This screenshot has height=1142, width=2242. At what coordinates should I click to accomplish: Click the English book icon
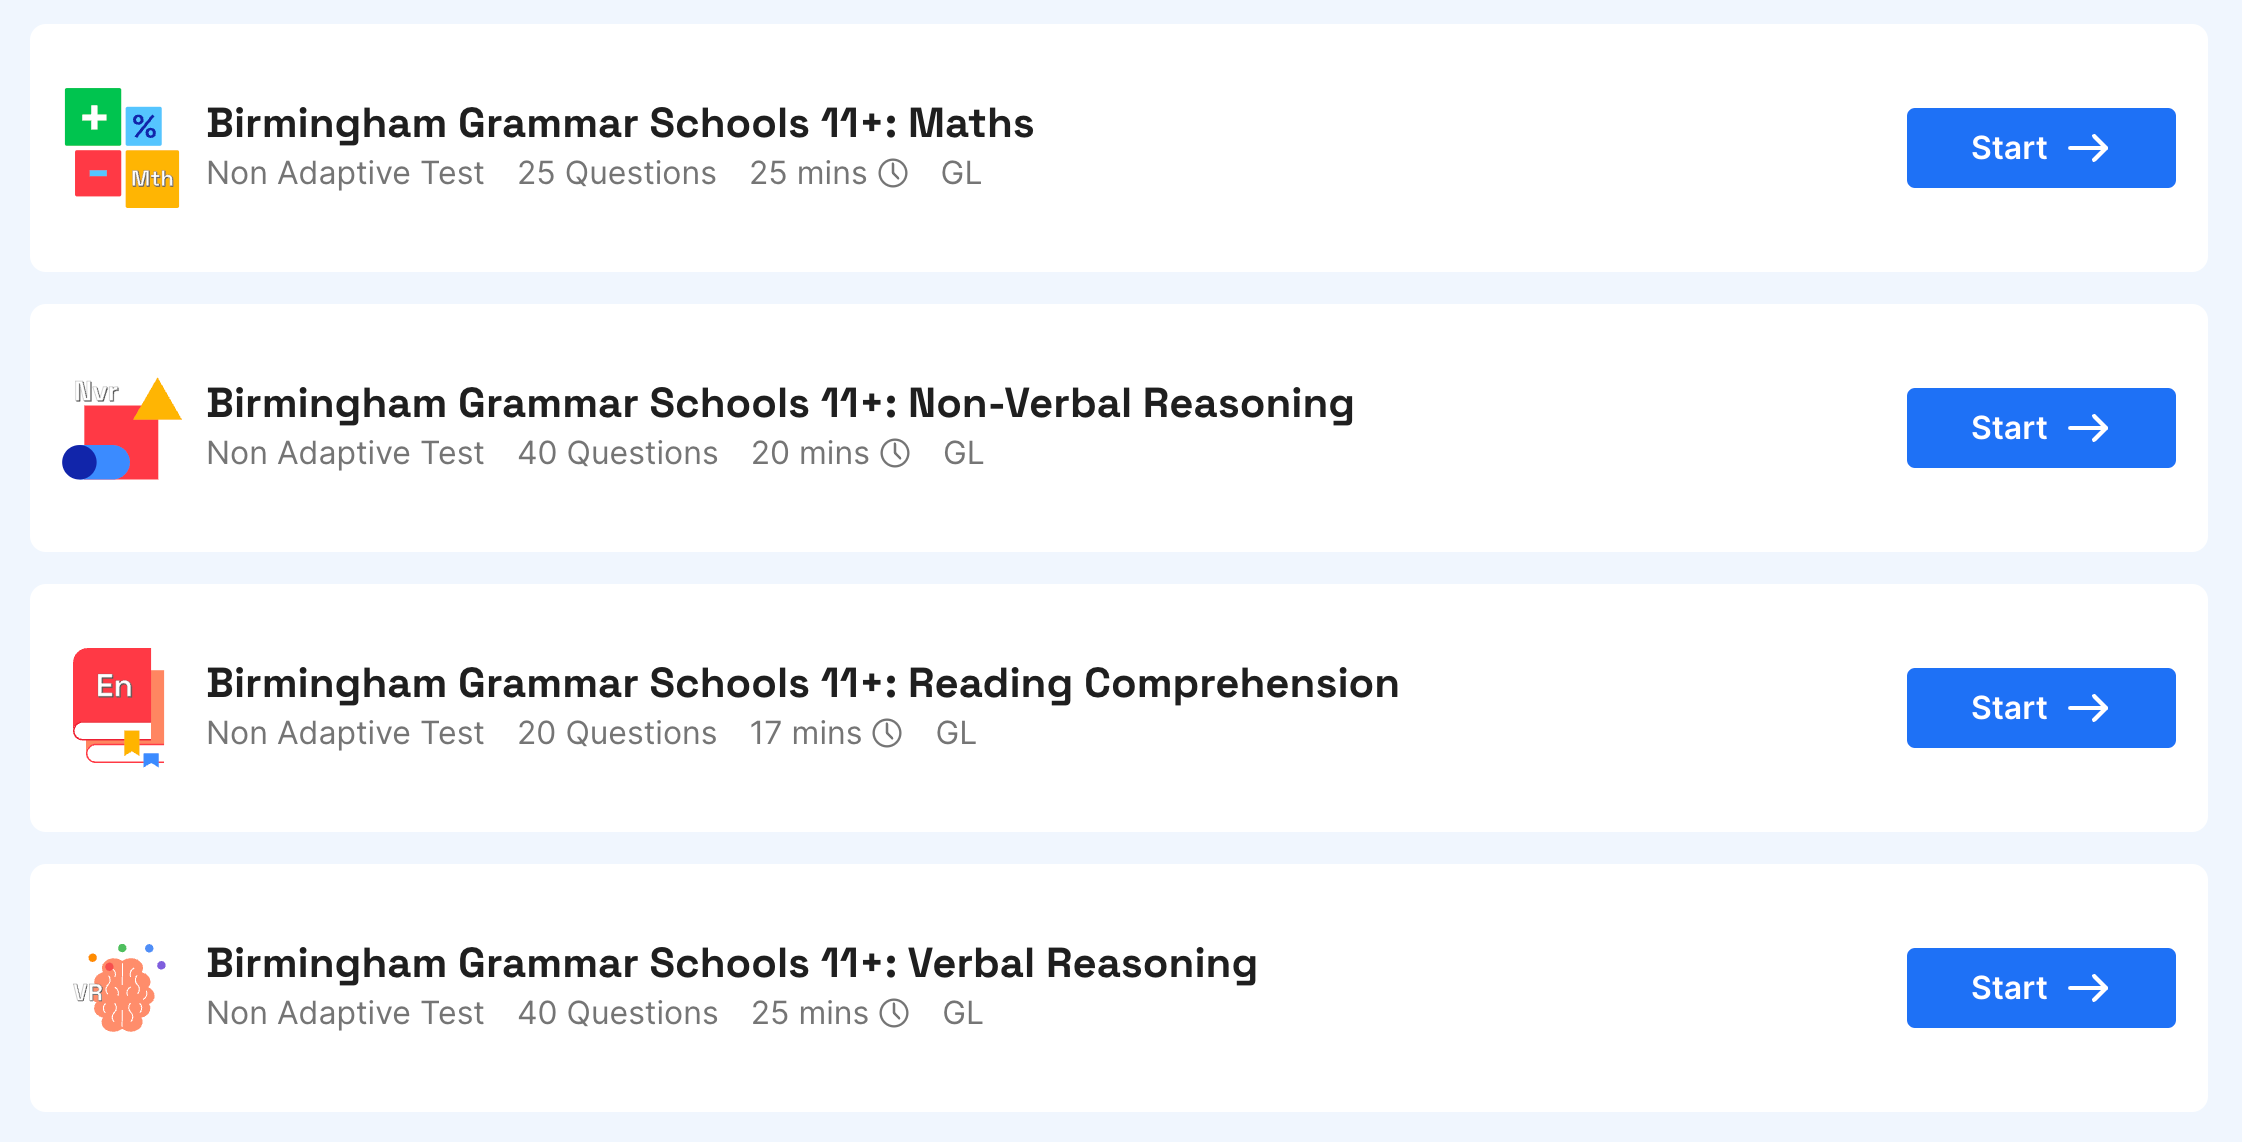click(119, 708)
